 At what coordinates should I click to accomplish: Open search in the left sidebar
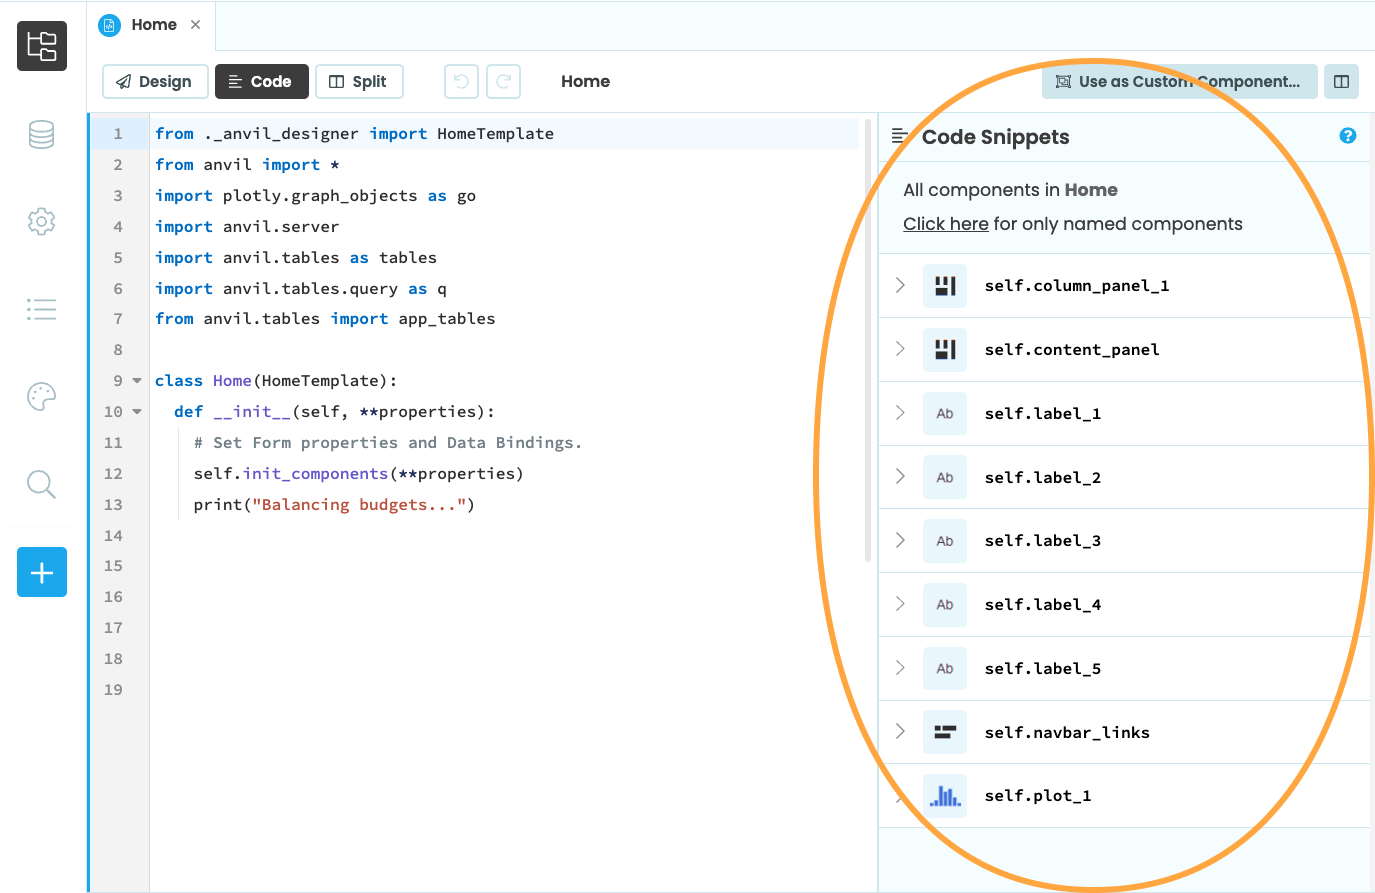click(41, 484)
